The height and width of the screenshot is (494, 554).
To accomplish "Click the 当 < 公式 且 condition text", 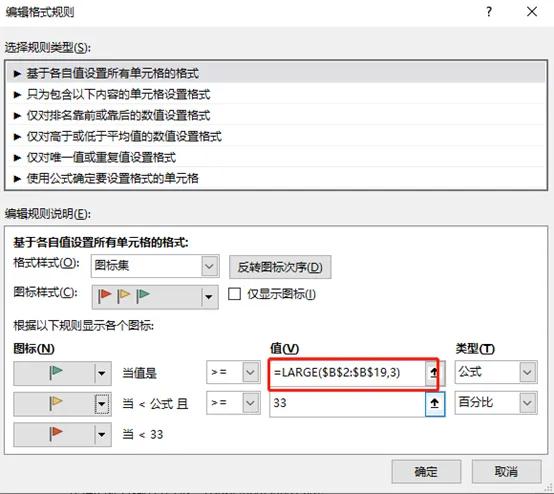I will tap(155, 404).
